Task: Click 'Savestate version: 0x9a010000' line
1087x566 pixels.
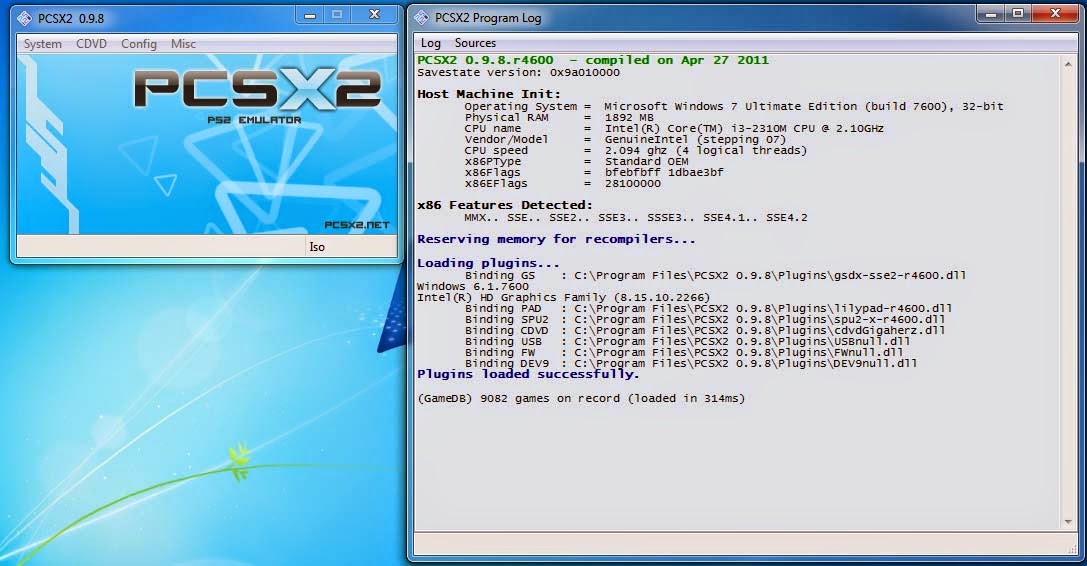Action: [x=519, y=72]
